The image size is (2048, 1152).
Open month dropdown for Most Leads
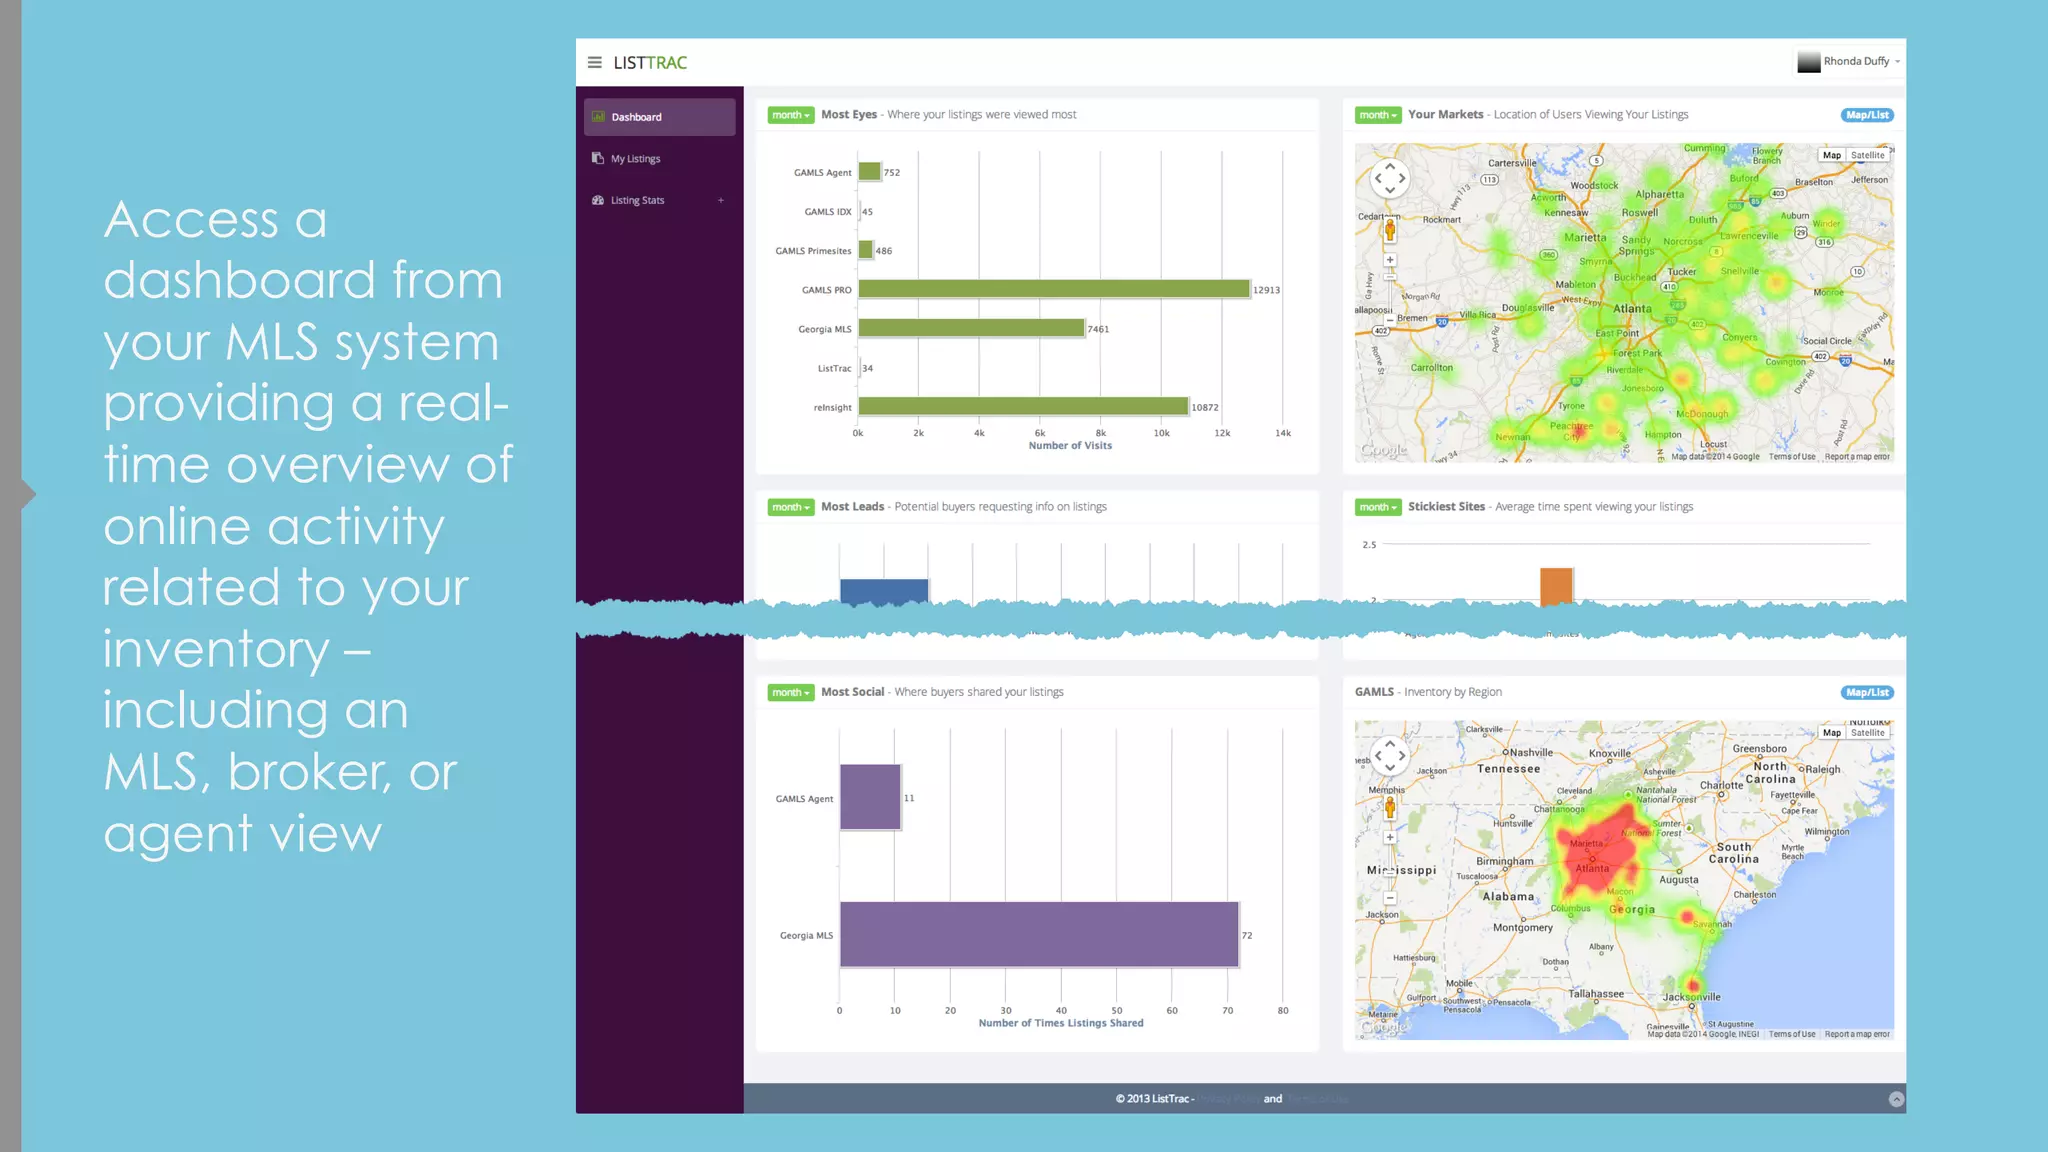coord(790,507)
